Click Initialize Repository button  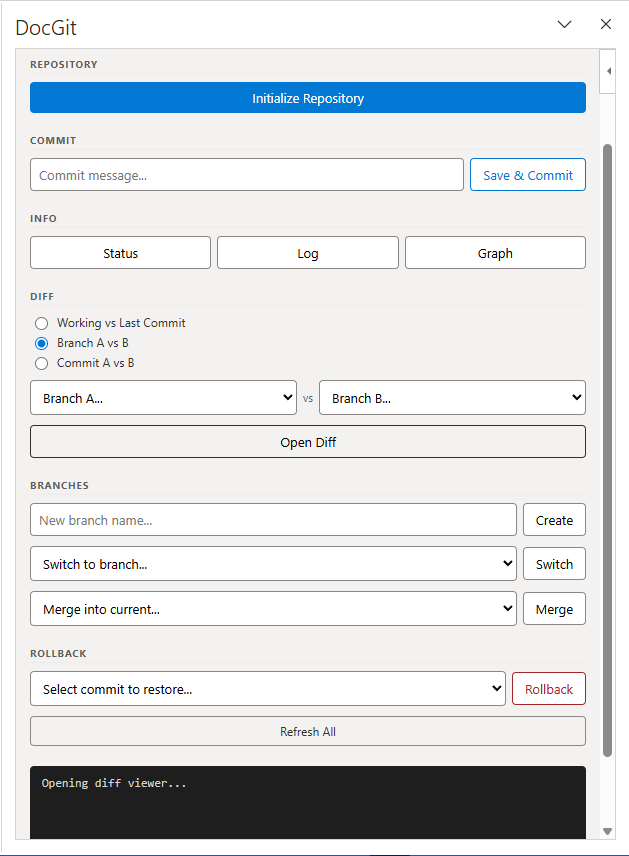(308, 98)
